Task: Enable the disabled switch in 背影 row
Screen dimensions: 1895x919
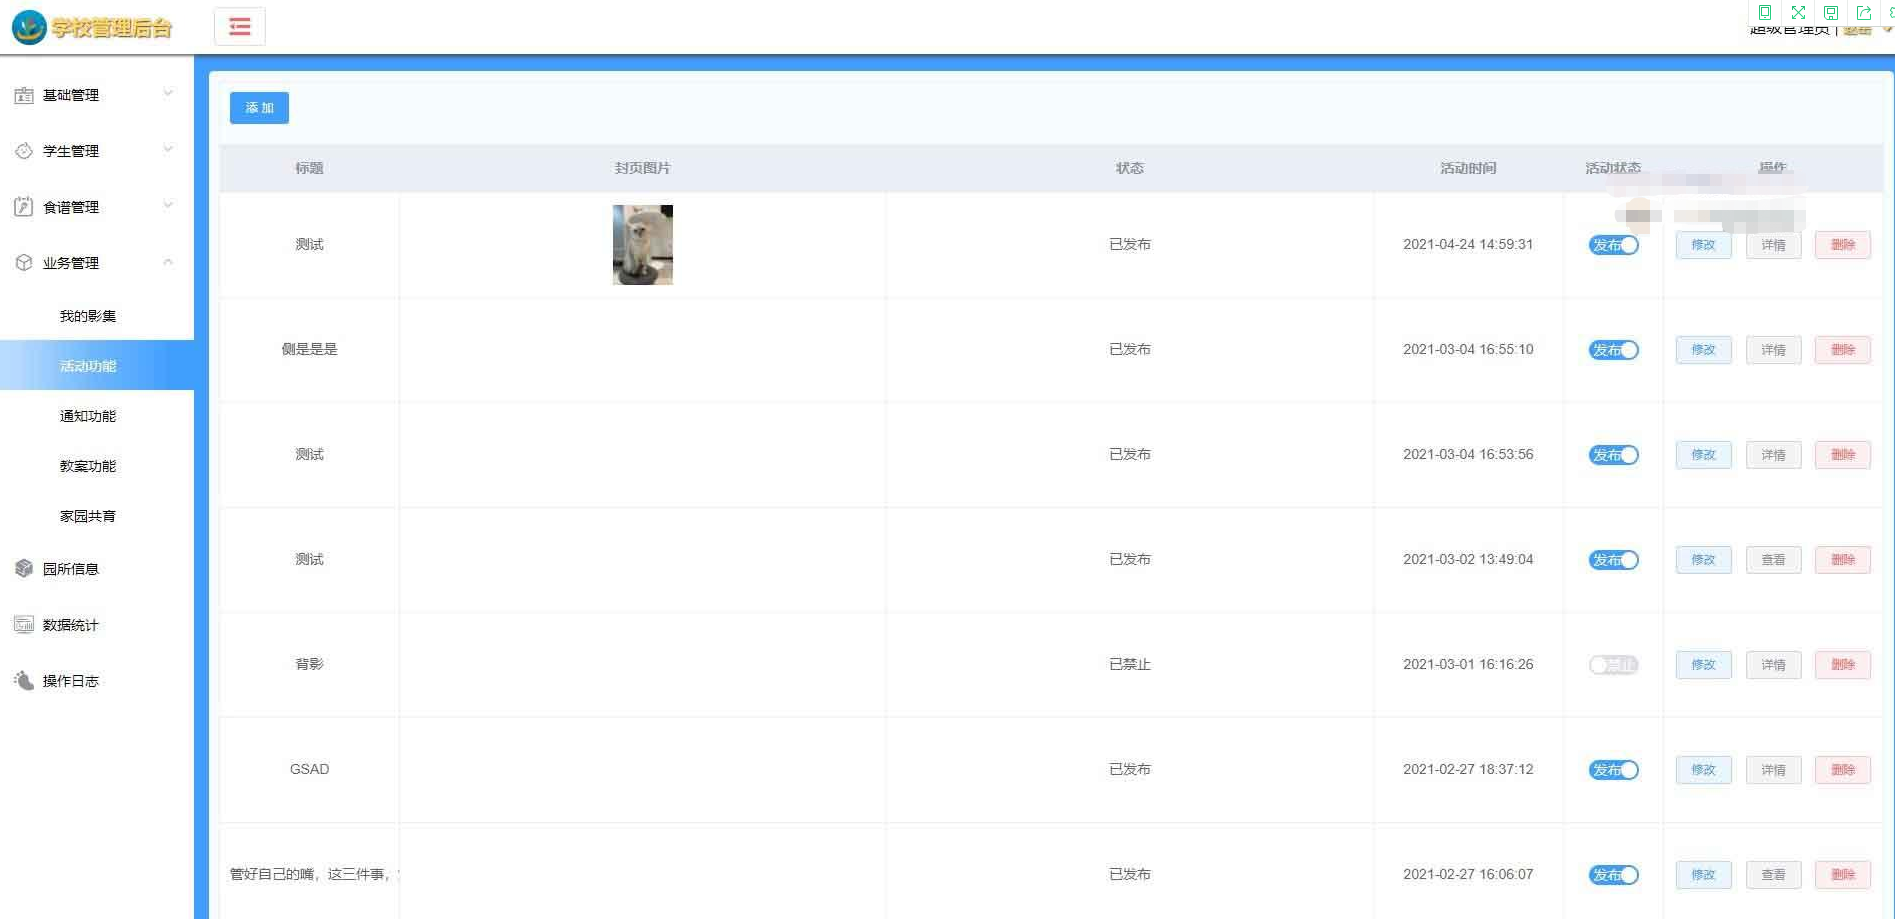Action: 1613,665
